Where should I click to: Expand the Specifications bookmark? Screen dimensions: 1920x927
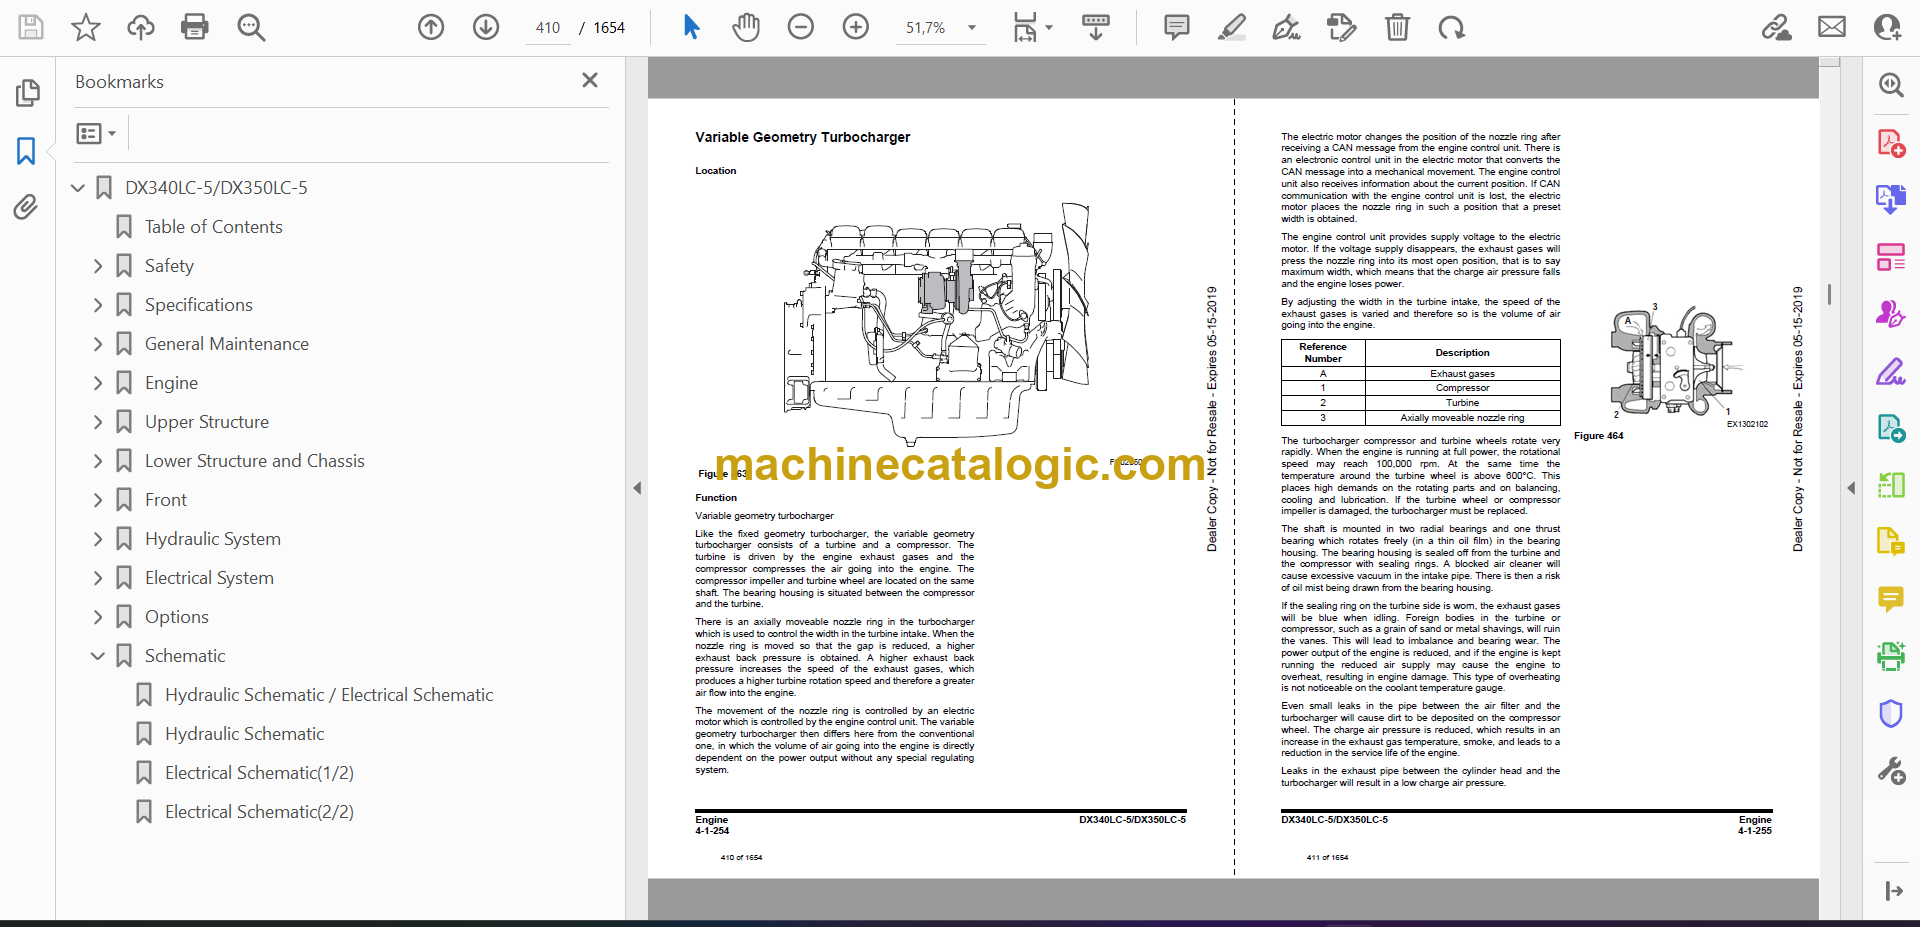pyautogui.click(x=98, y=305)
